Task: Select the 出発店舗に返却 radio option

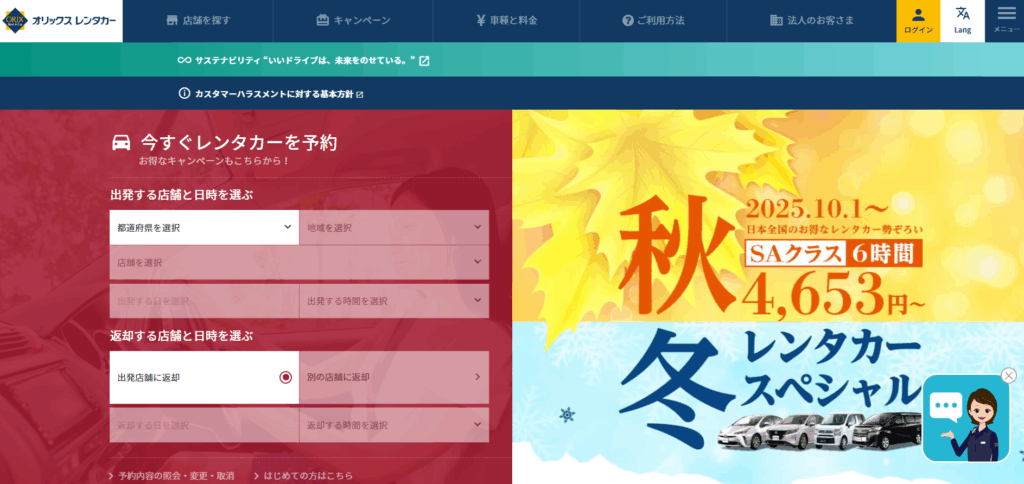Action: (x=204, y=378)
